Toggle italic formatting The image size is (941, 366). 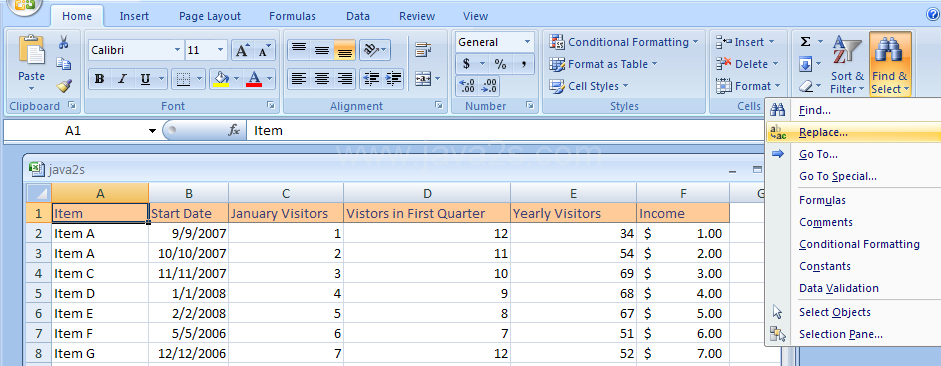[x=122, y=79]
